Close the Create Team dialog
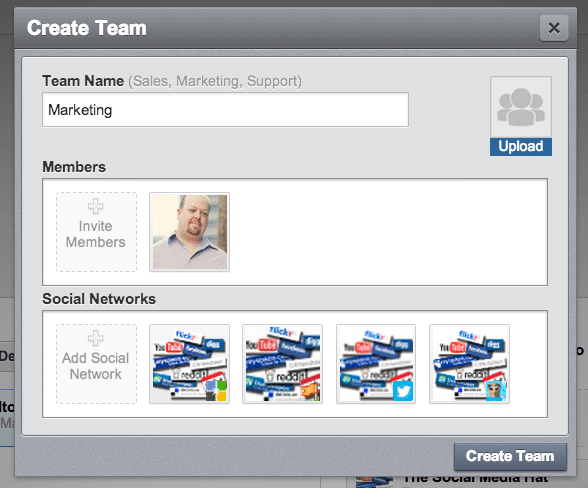 point(554,28)
